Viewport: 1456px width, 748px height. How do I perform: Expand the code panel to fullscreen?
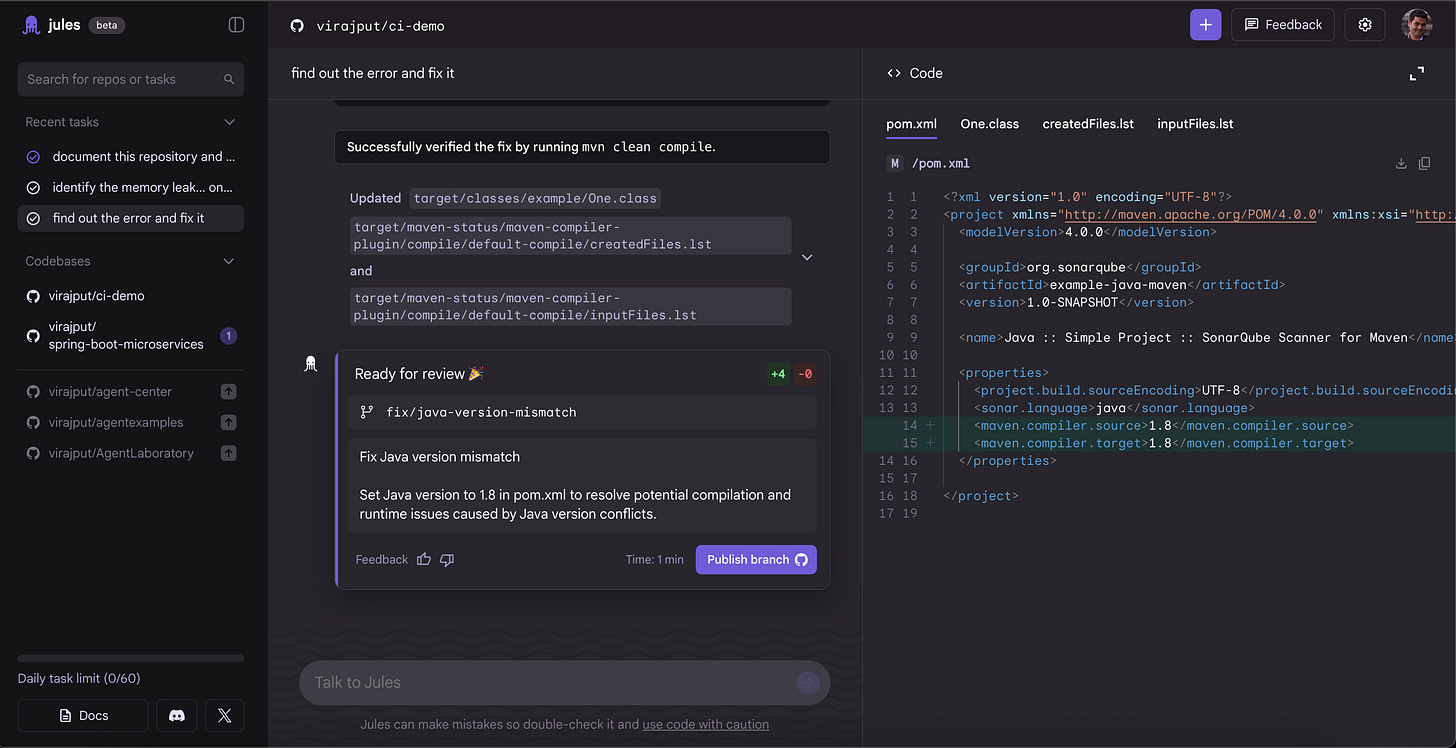point(1417,74)
